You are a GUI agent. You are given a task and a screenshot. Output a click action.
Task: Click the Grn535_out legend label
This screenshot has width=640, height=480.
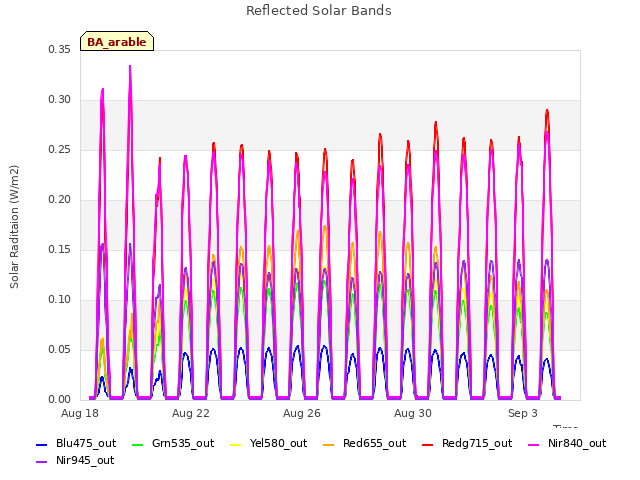click(x=183, y=443)
